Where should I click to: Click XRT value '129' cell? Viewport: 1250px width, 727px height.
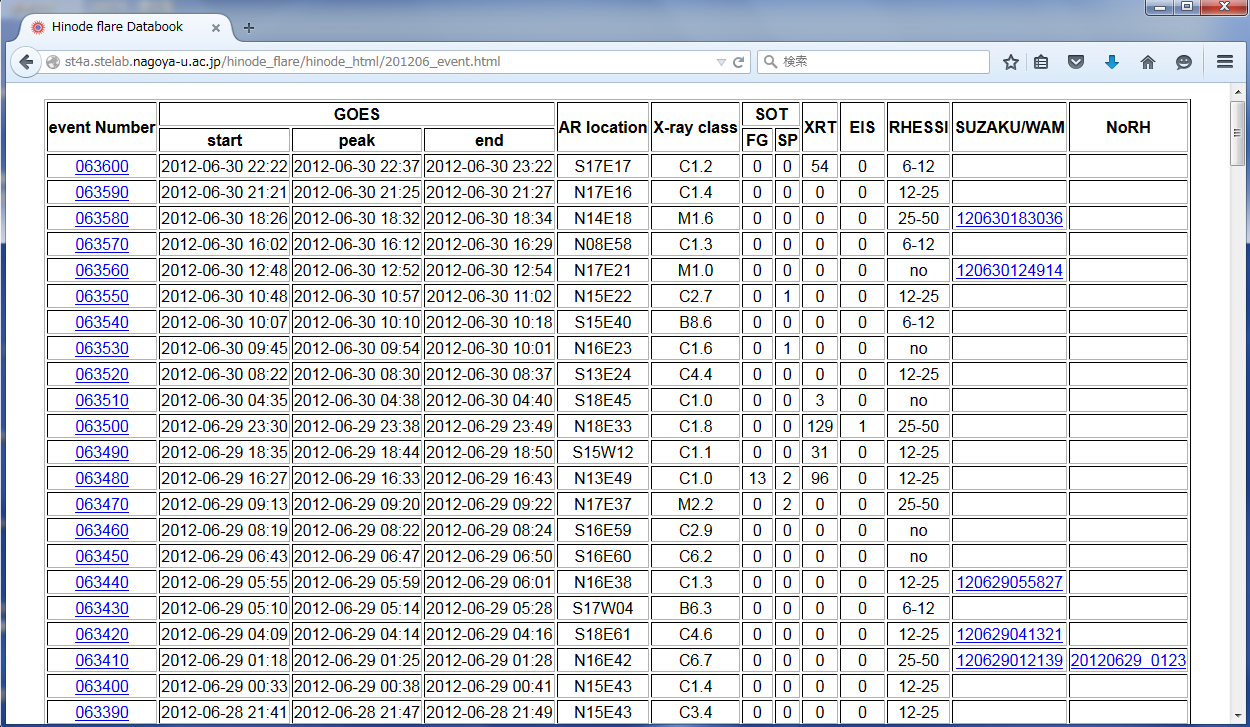(x=820, y=426)
